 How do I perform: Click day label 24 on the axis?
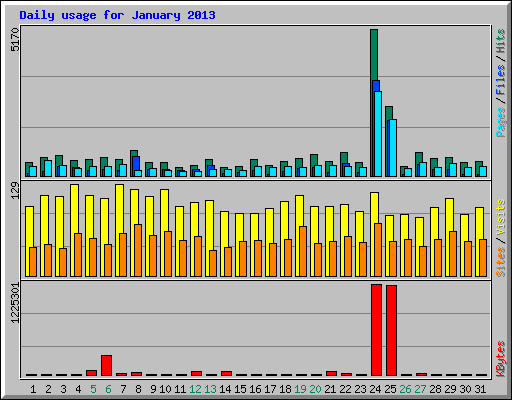click(375, 389)
